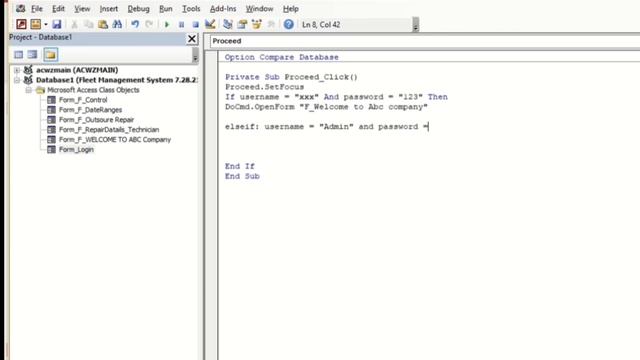Select Form_F_RepairDatails_Technician module
The image size is (640, 360).
point(109,130)
